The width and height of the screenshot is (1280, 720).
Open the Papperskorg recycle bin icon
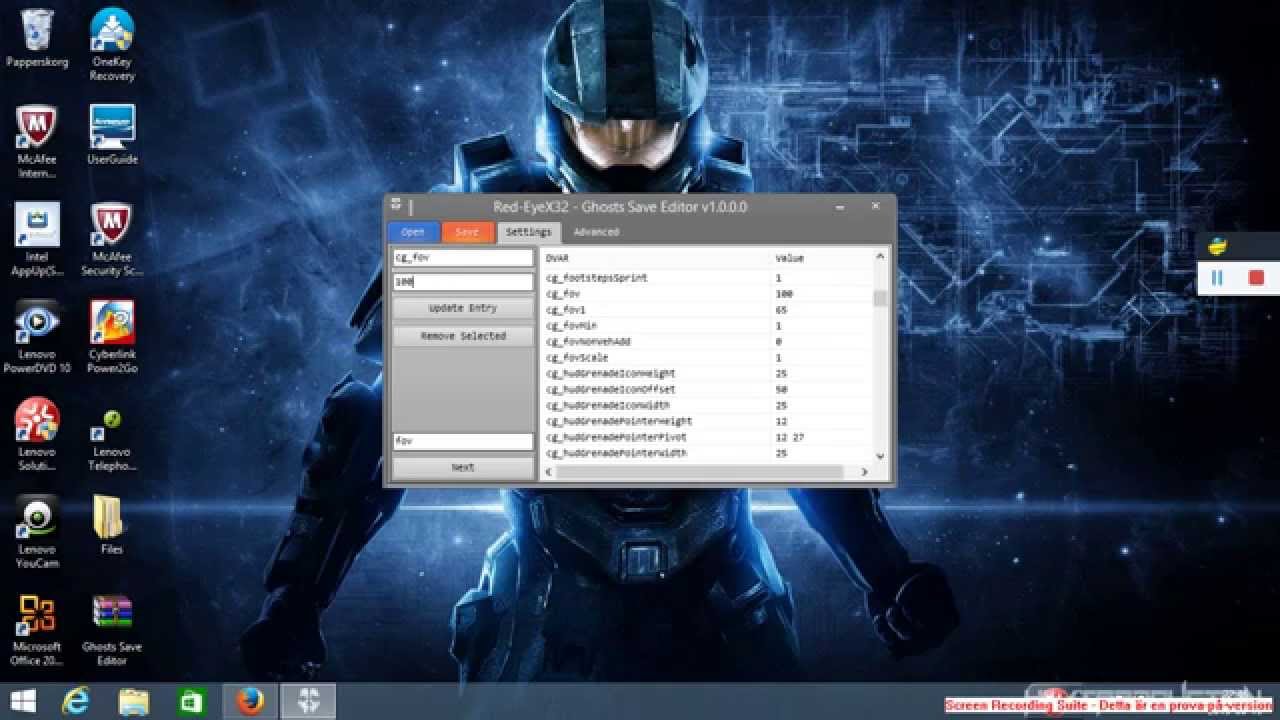point(37,39)
